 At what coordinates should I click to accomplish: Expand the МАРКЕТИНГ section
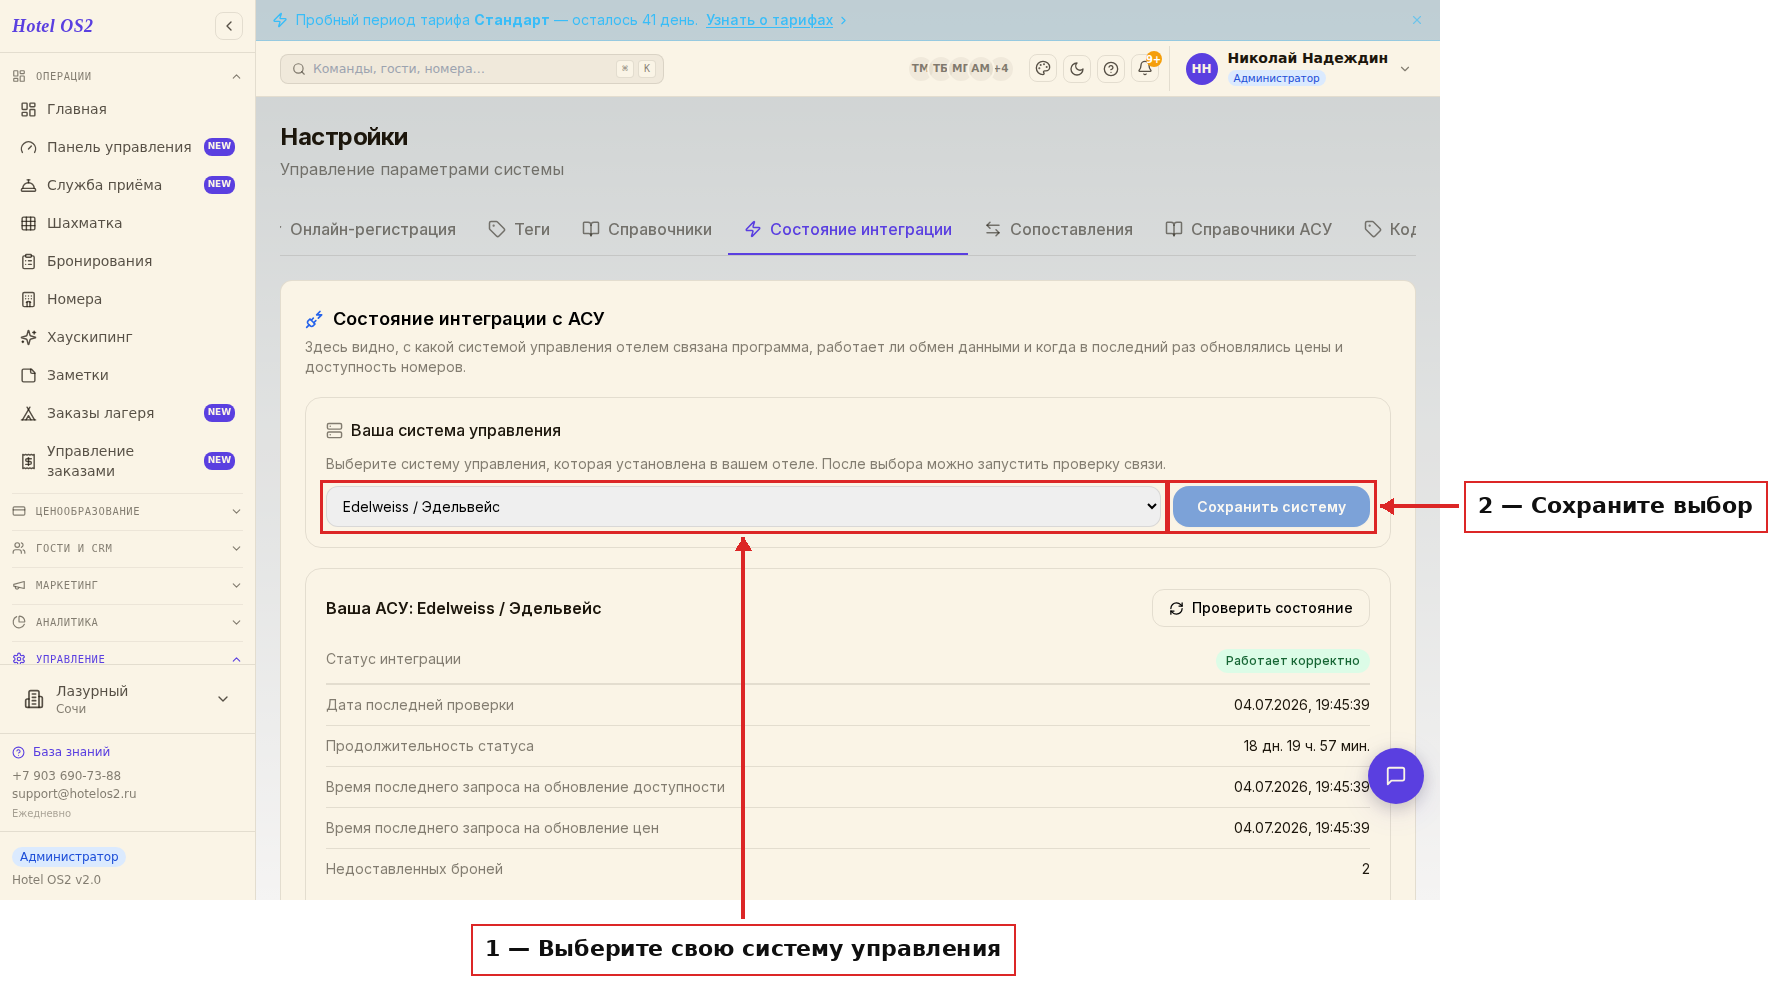[127, 585]
